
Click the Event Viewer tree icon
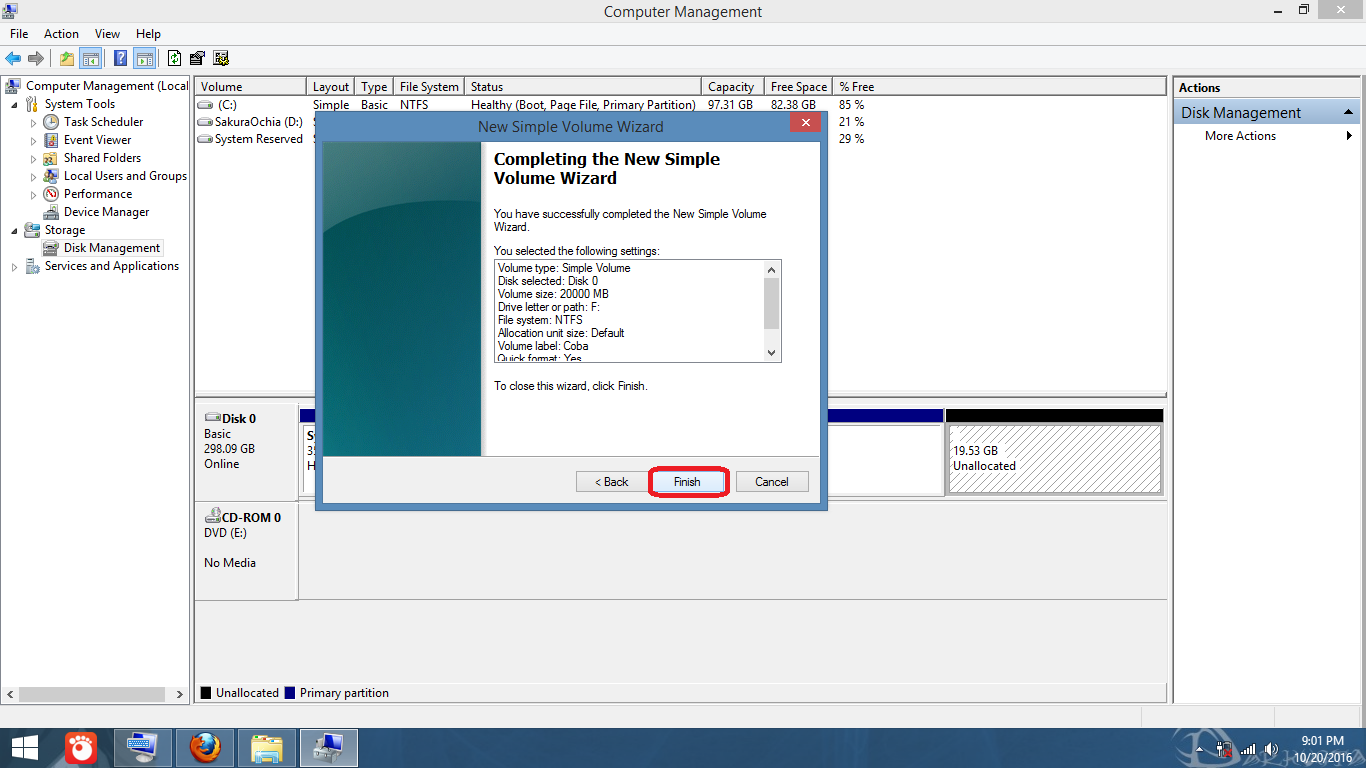click(51, 140)
